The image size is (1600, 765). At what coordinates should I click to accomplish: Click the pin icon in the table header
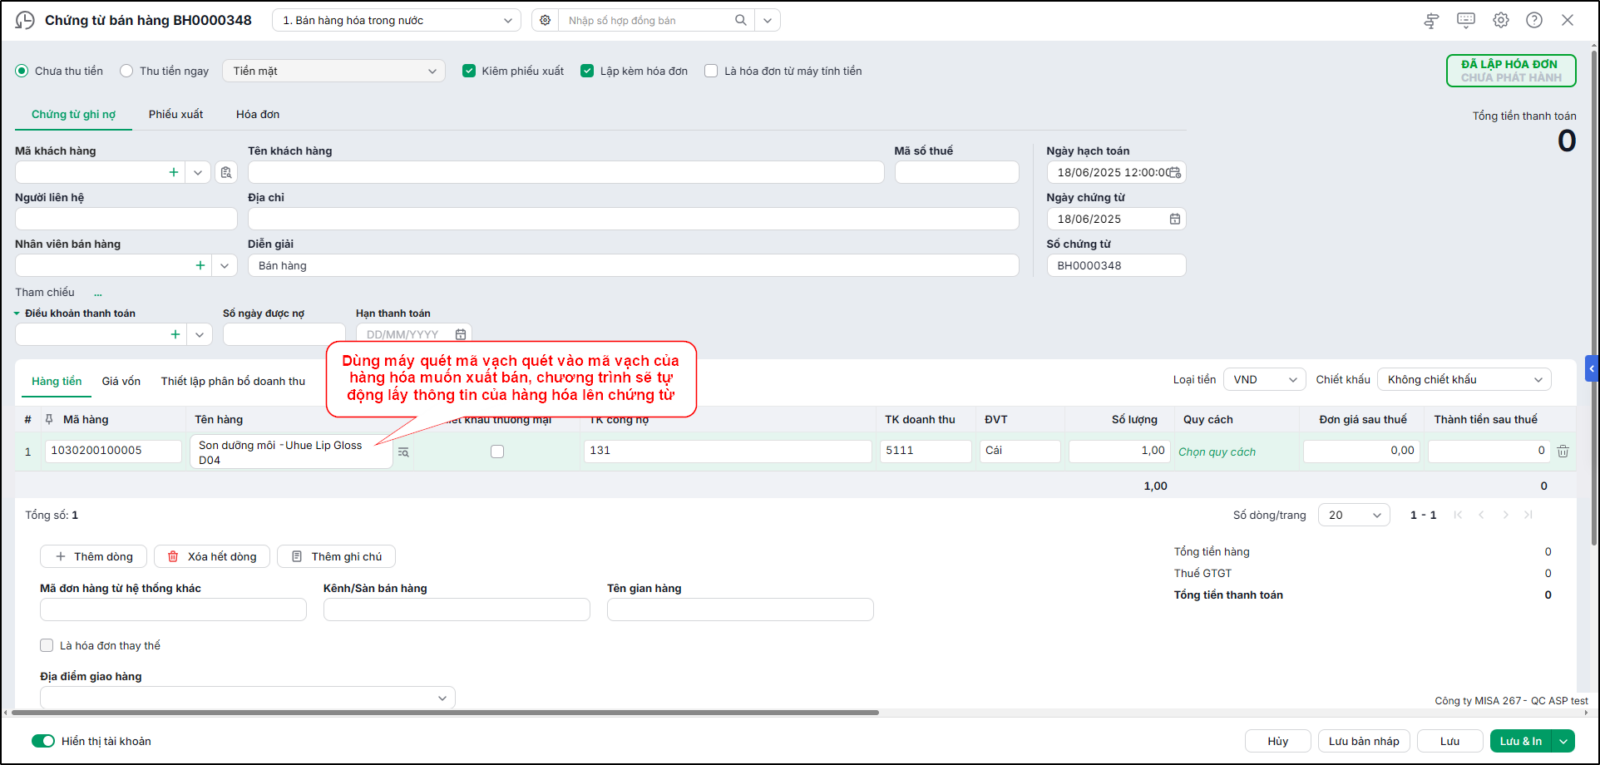pyautogui.click(x=49, y=419)
